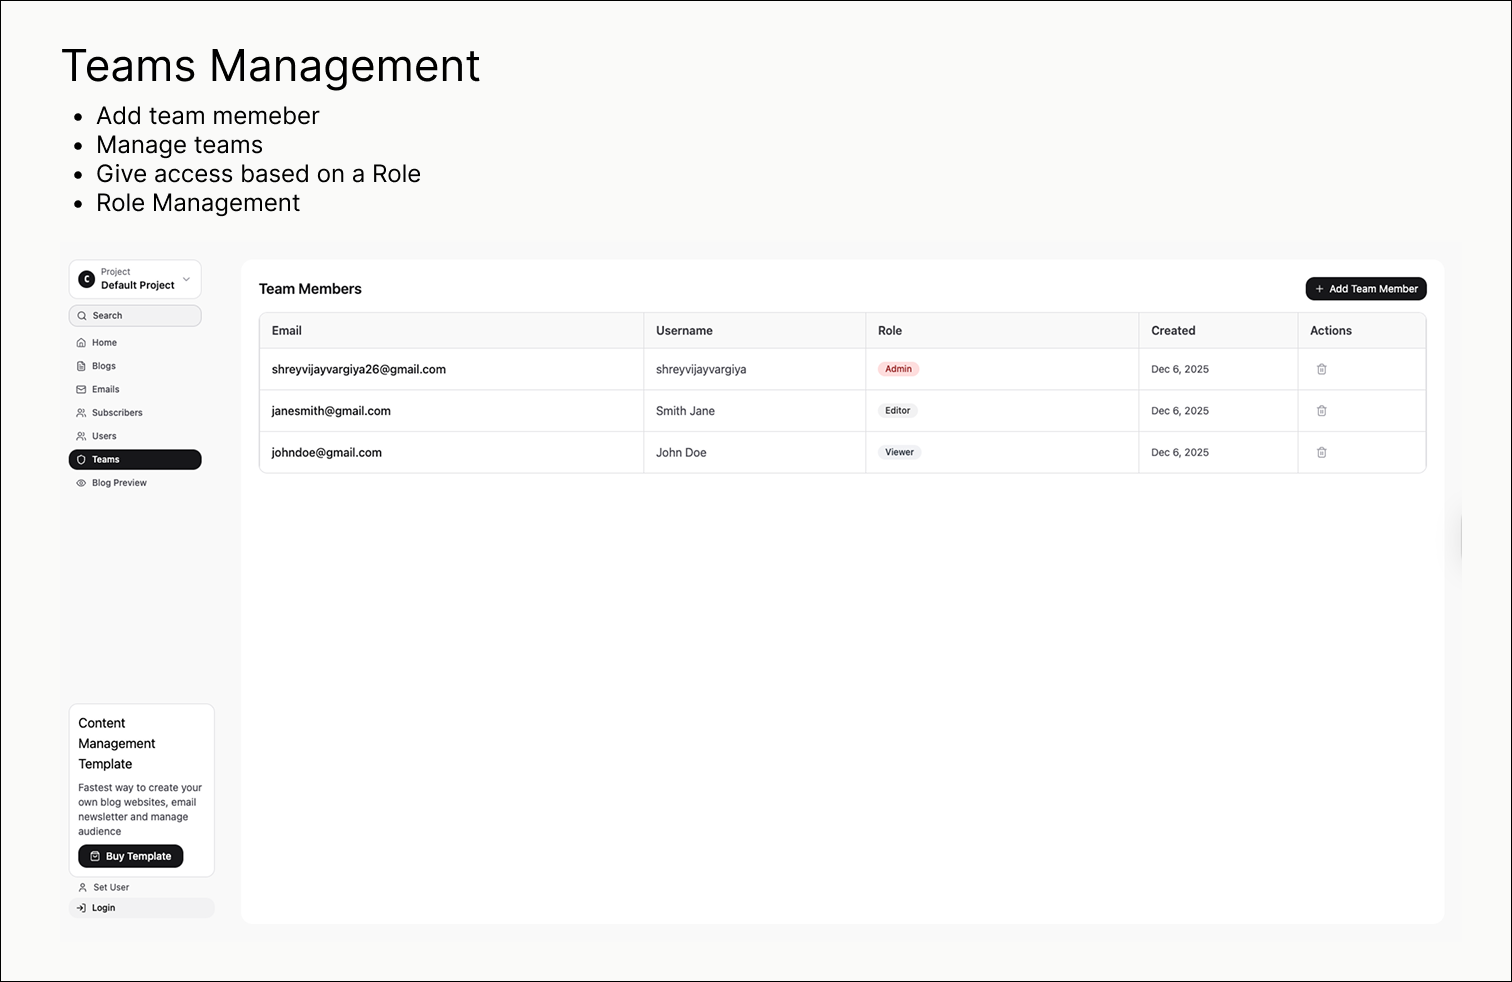The width and height of the screenshot is (1512, 982).
Task: Click the Editor role badge
Action: 897,411
